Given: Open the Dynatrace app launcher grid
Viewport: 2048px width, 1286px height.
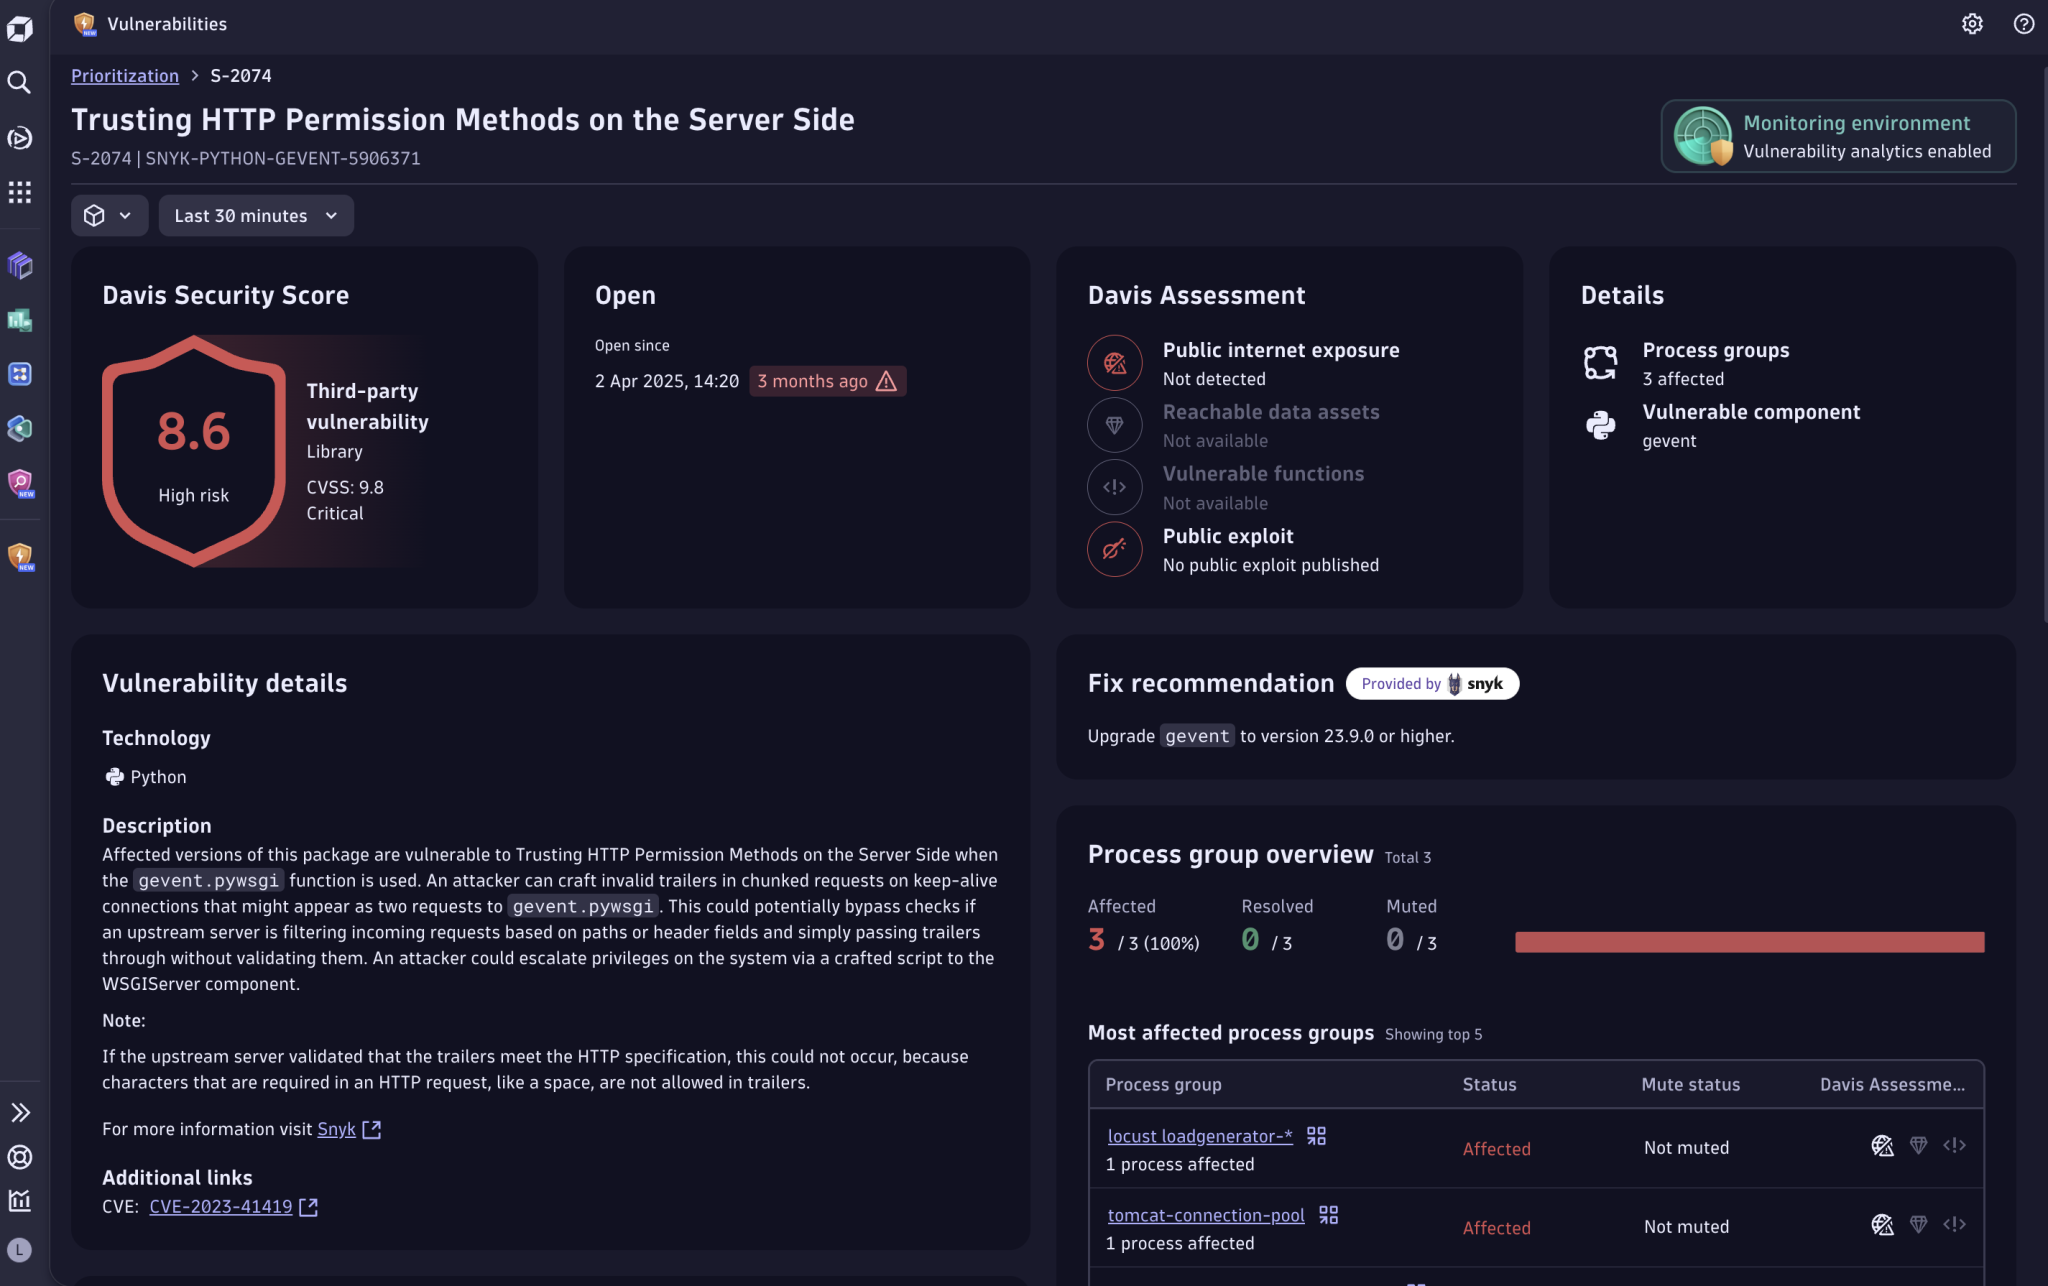Looking at the screenshot, I should [x=20, y=192].
